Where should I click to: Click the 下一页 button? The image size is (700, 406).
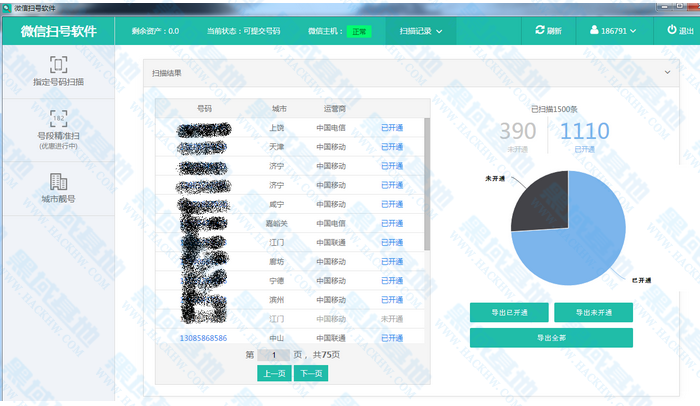click(x=311, y=373)
